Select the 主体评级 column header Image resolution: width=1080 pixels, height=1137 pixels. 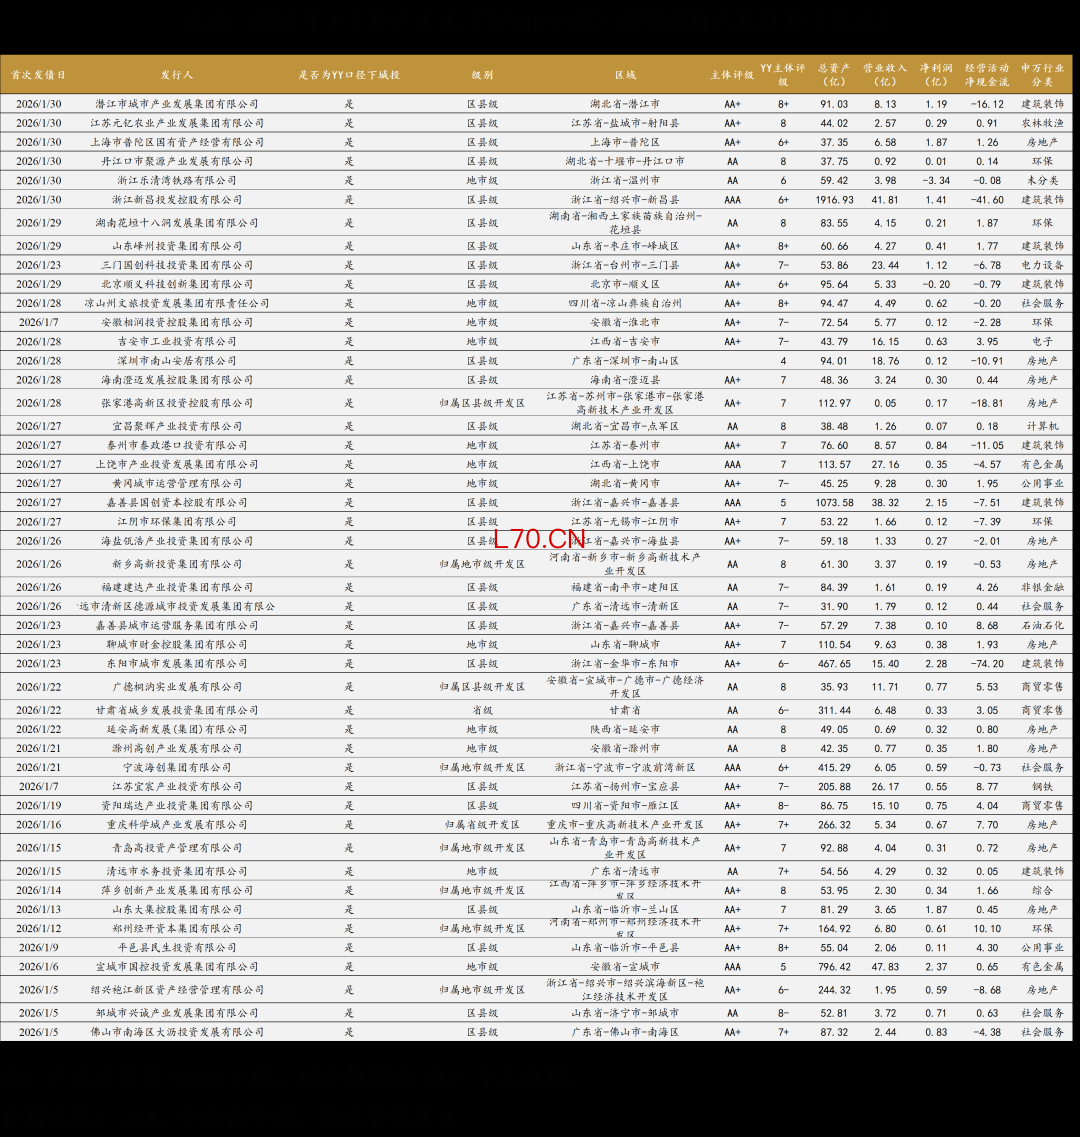click(x=732, y=75)
